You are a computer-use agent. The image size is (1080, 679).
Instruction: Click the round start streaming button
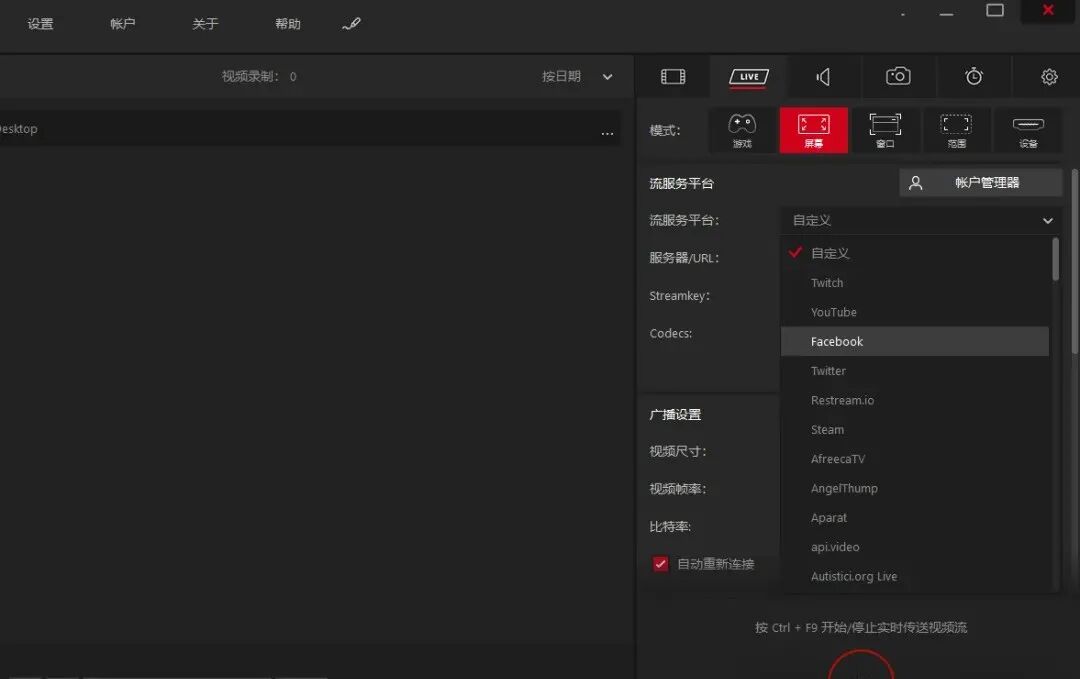[861, 665]
